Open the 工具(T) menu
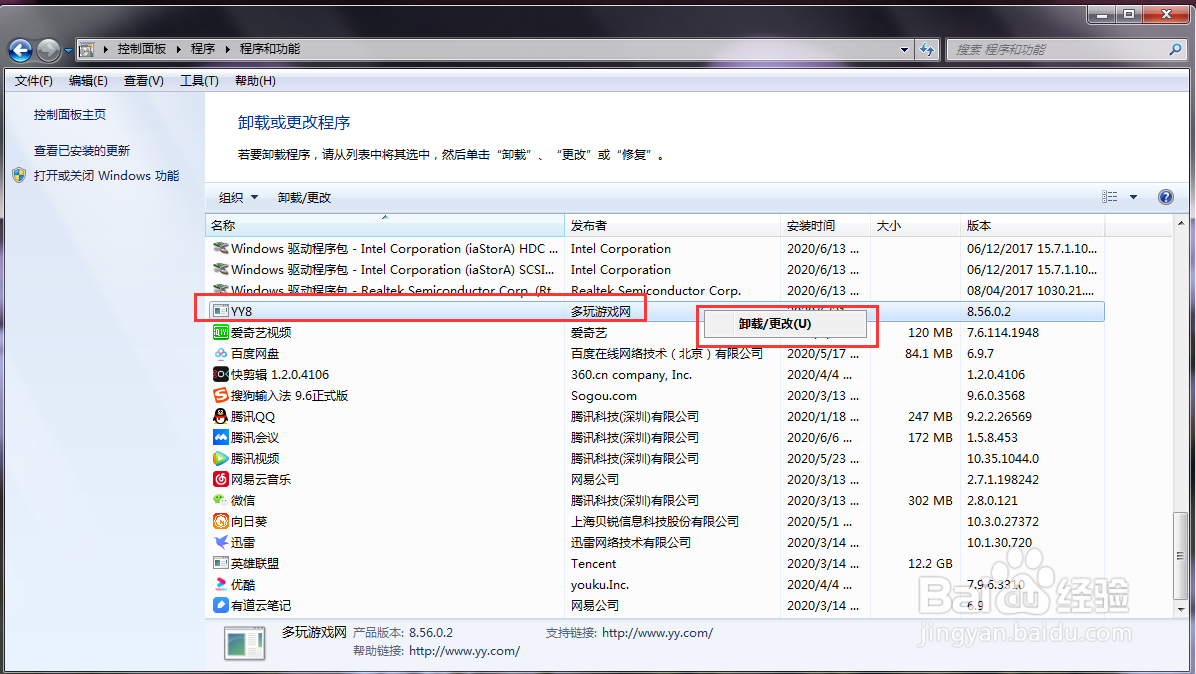This screenshot has height=674, width=1196. pyautogui.click(x=199, y=81)
